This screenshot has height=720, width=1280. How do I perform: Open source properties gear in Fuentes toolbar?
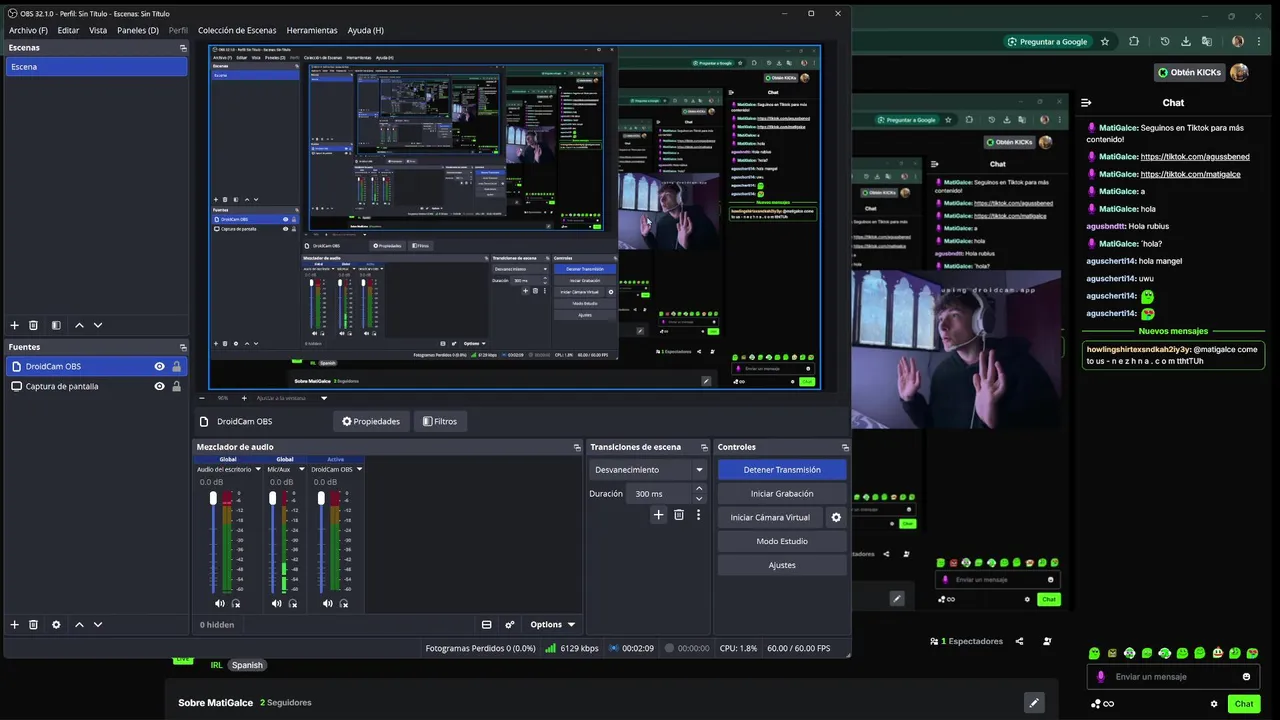coord(56,624)
